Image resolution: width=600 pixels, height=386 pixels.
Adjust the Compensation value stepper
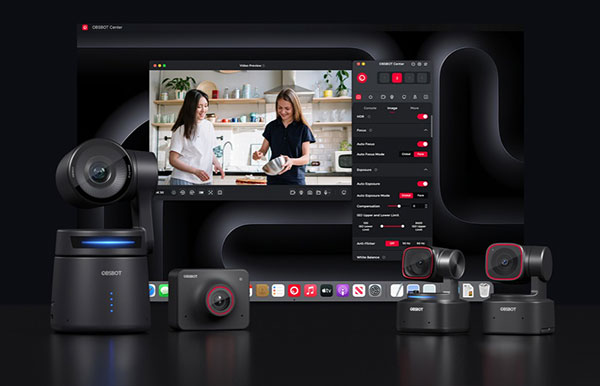[x=426, y=206]
